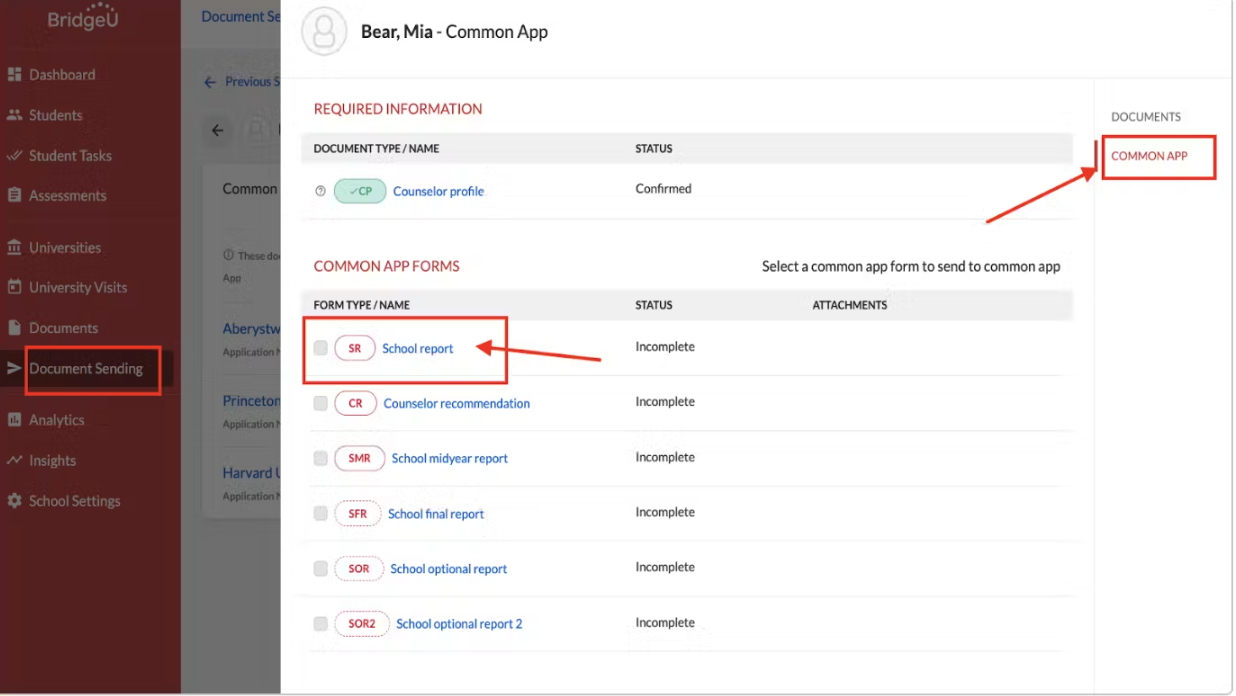Click the round back arrow button

(x=218, y=131)
